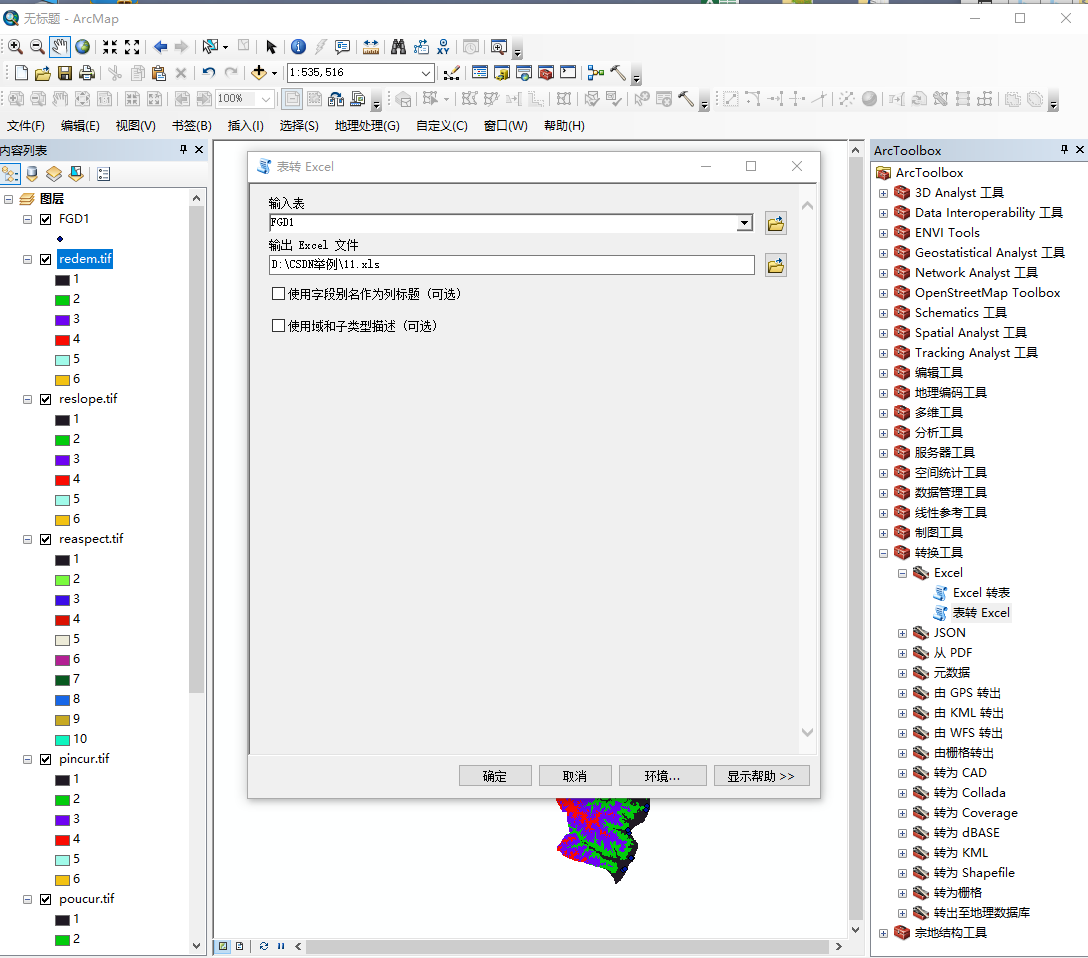Open an existing map document
This screenshot has height=958, width=1088.
click(42, 73)
